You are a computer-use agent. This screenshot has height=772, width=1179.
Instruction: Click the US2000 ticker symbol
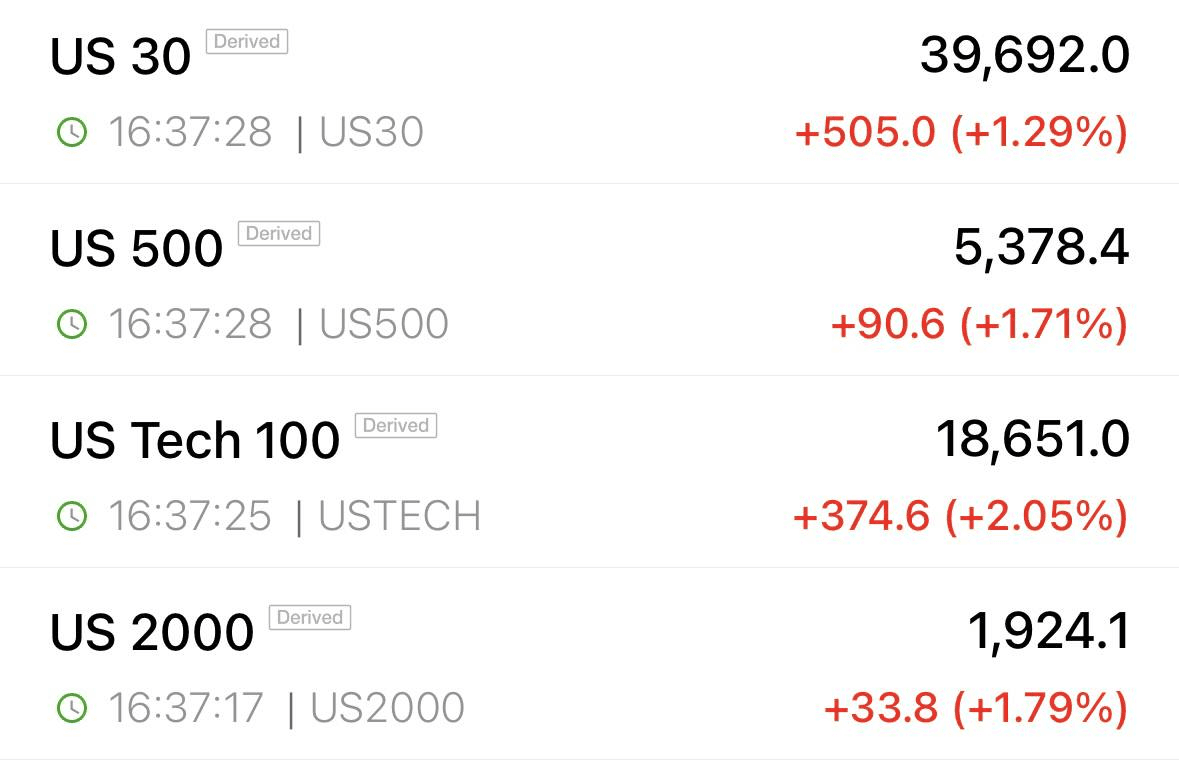tap(387, 708)
